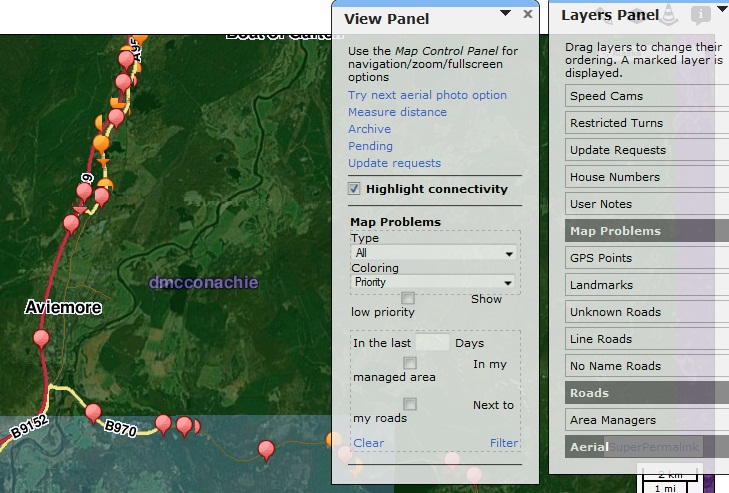Select the full orange pin marker beside the A9
Viewport: 729px width, 493px height.
click(101, 144)
